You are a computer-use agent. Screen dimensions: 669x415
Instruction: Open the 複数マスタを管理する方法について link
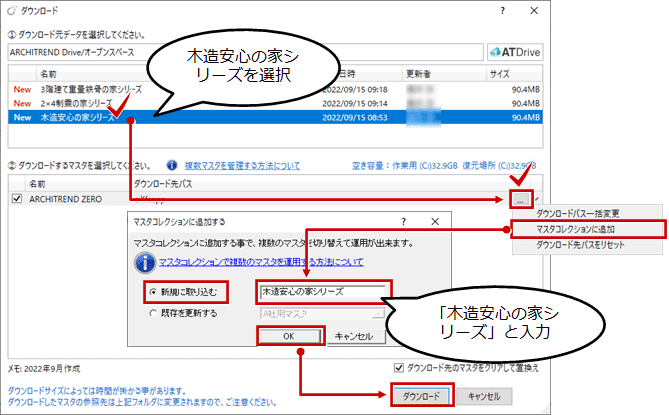[242, 165]
